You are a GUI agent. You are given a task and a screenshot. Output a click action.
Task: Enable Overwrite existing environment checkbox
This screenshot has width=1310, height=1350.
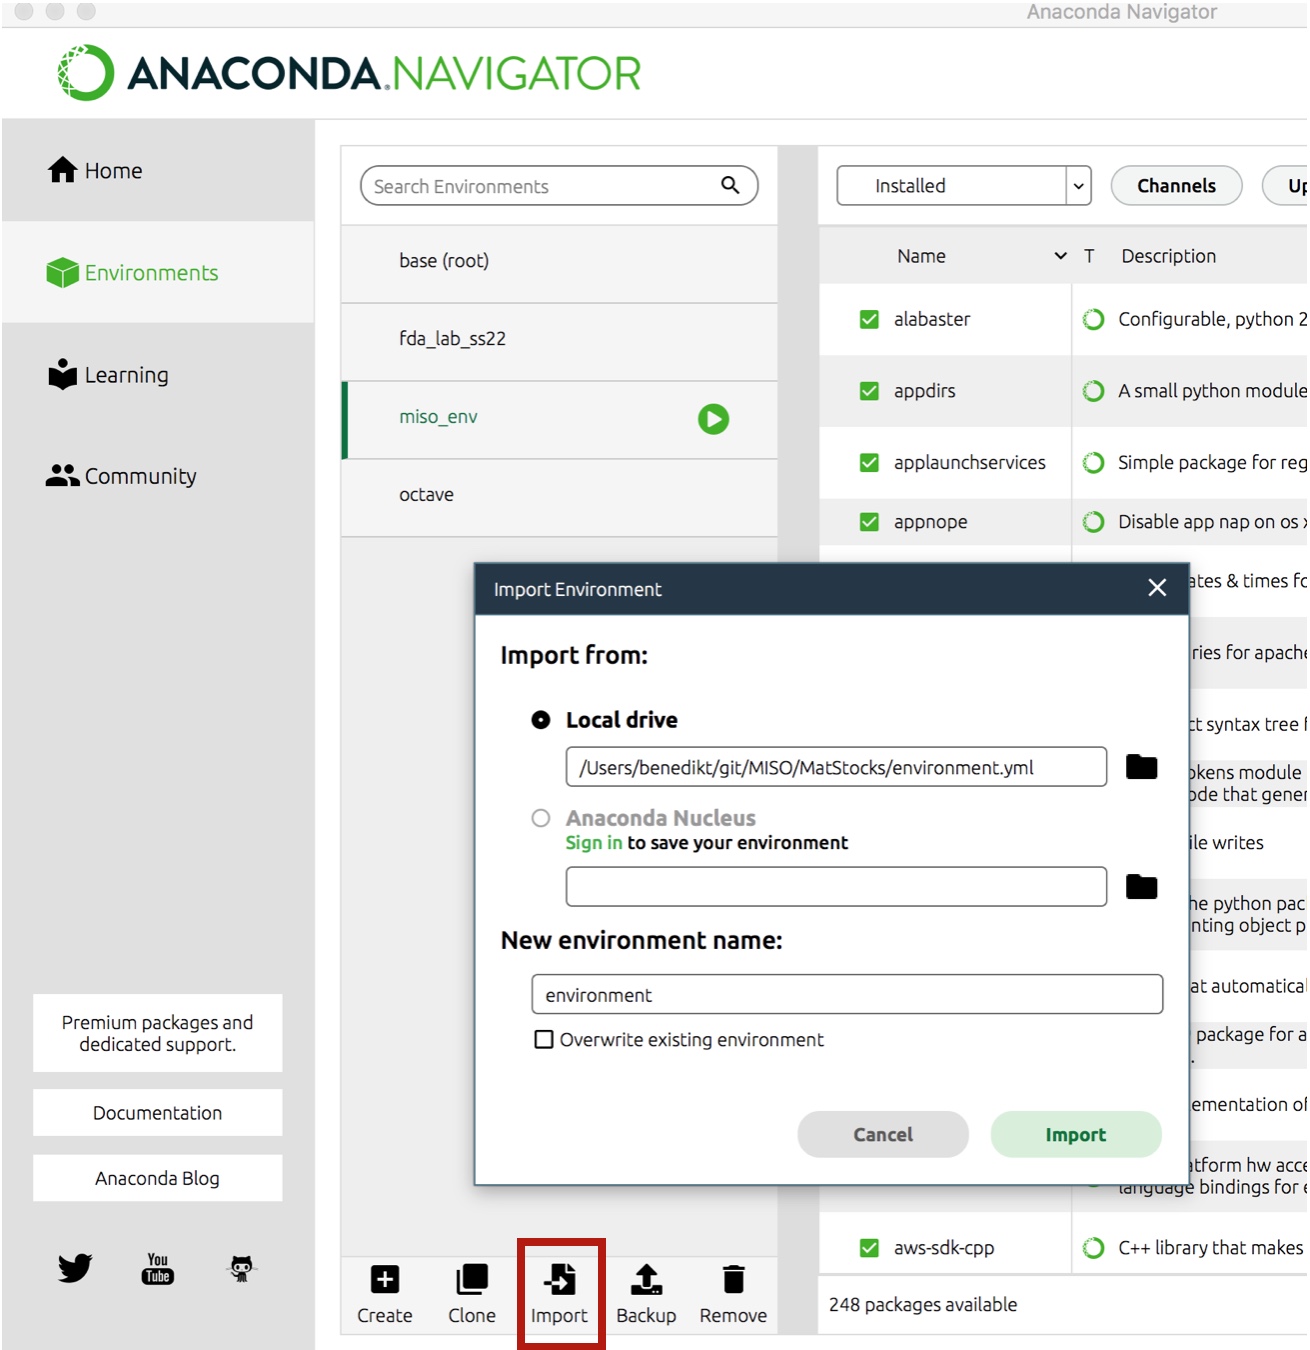[544, 1040]
